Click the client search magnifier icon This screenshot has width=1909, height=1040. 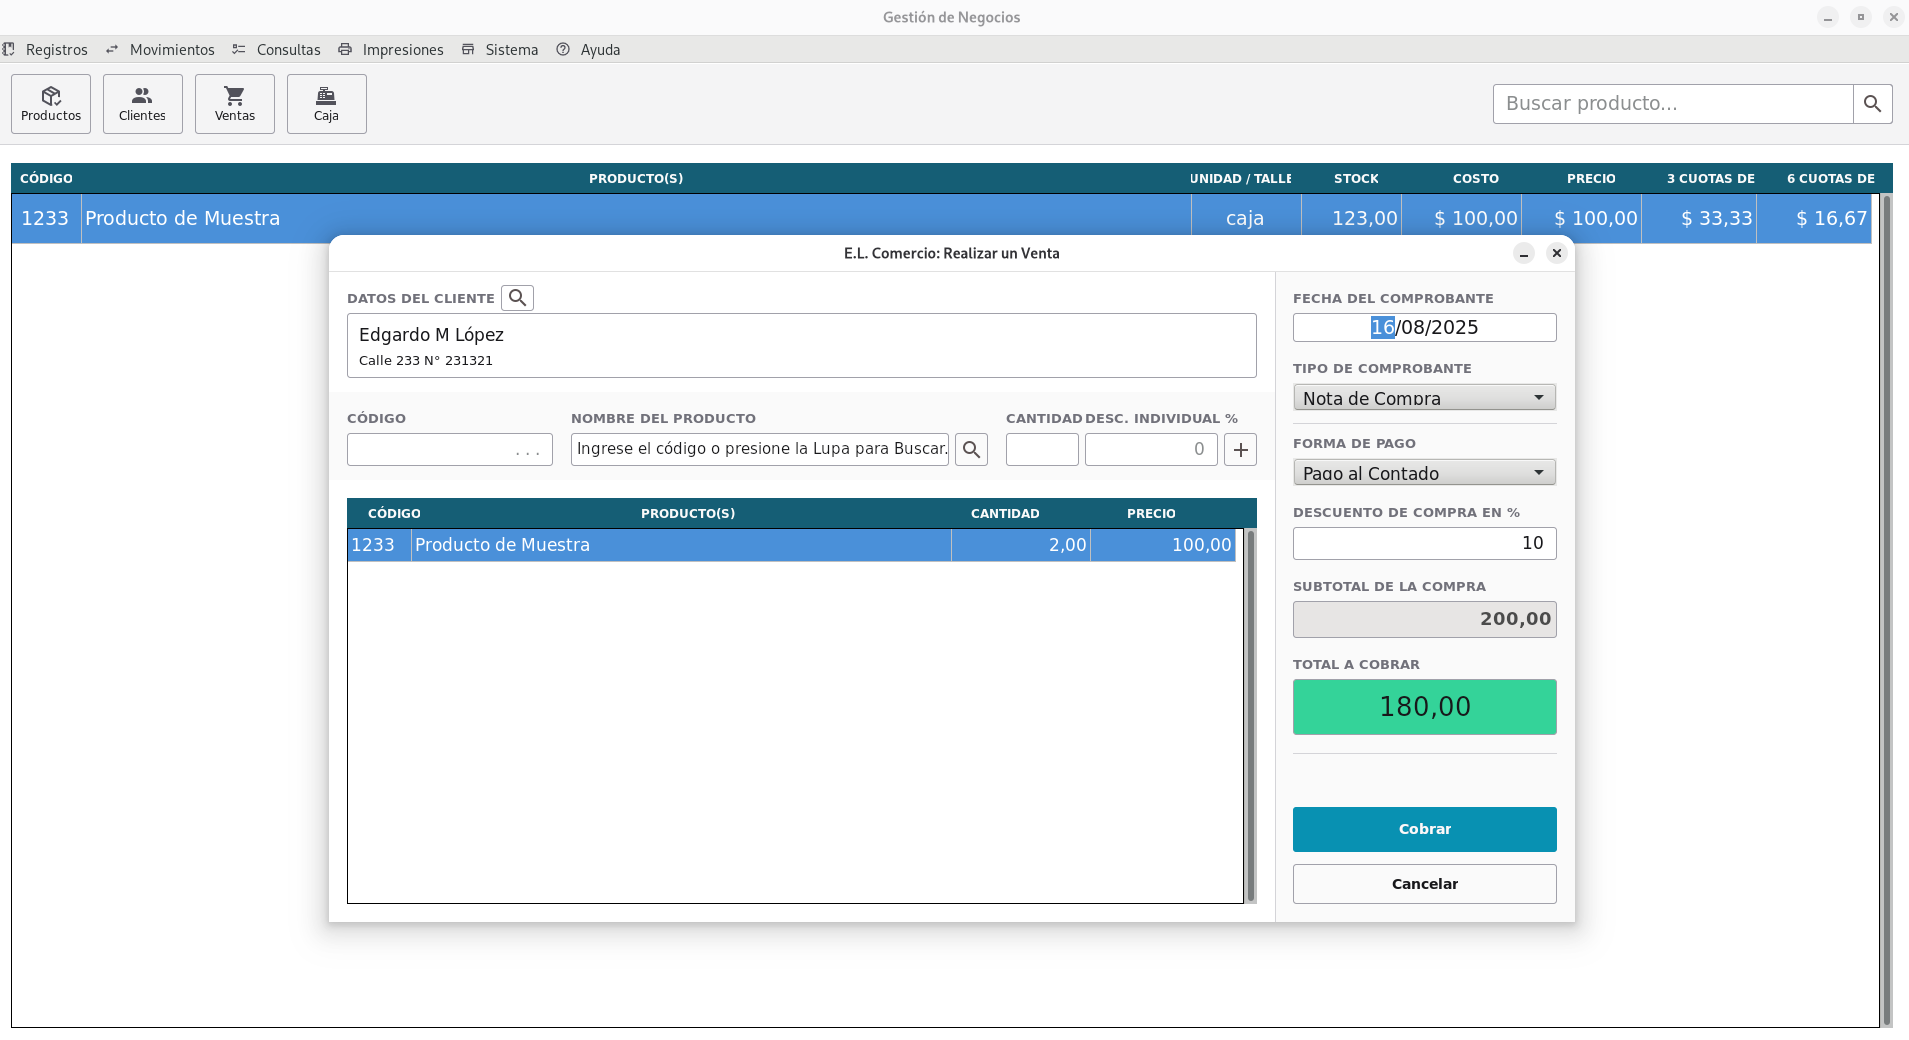(517, 298)
